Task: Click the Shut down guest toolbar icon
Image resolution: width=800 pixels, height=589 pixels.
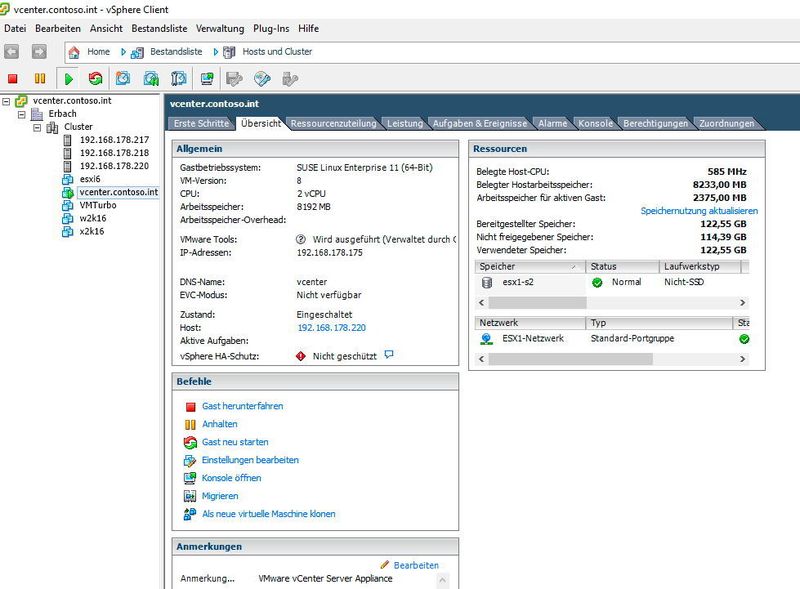Action: (x=12, y=78)
